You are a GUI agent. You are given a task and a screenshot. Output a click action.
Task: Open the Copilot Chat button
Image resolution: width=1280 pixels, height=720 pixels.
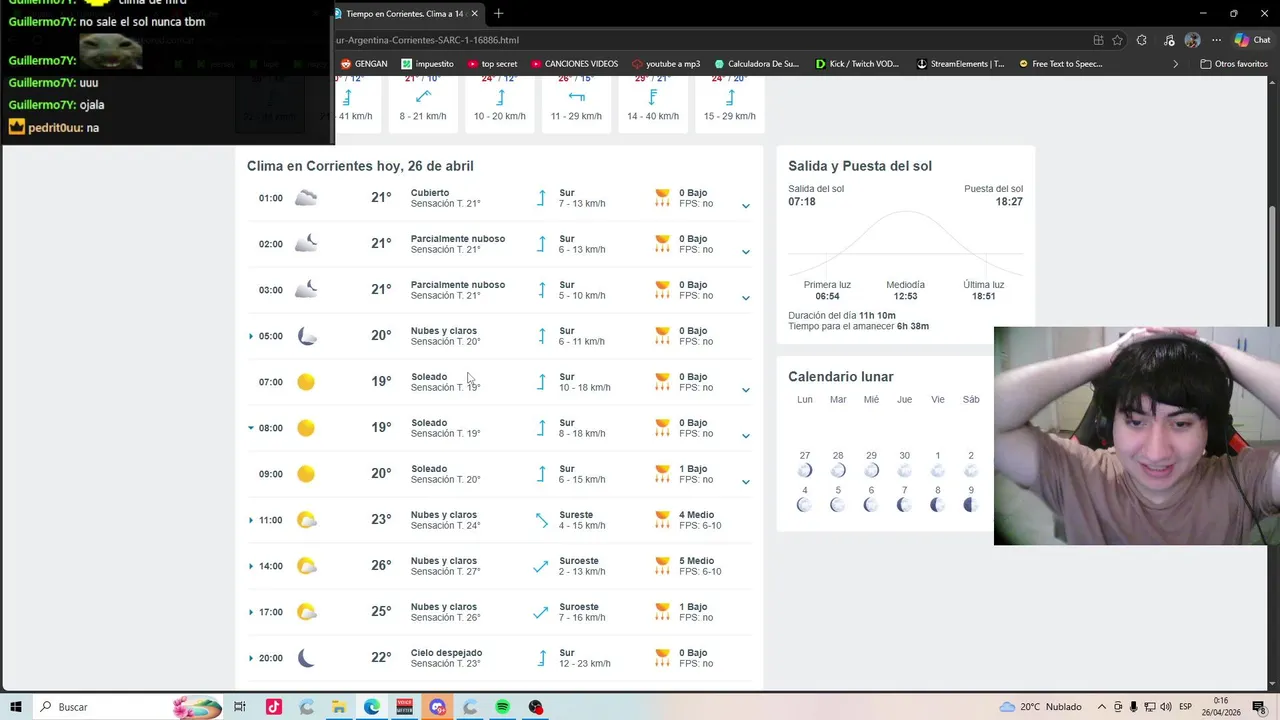[x=1252, y=40]
